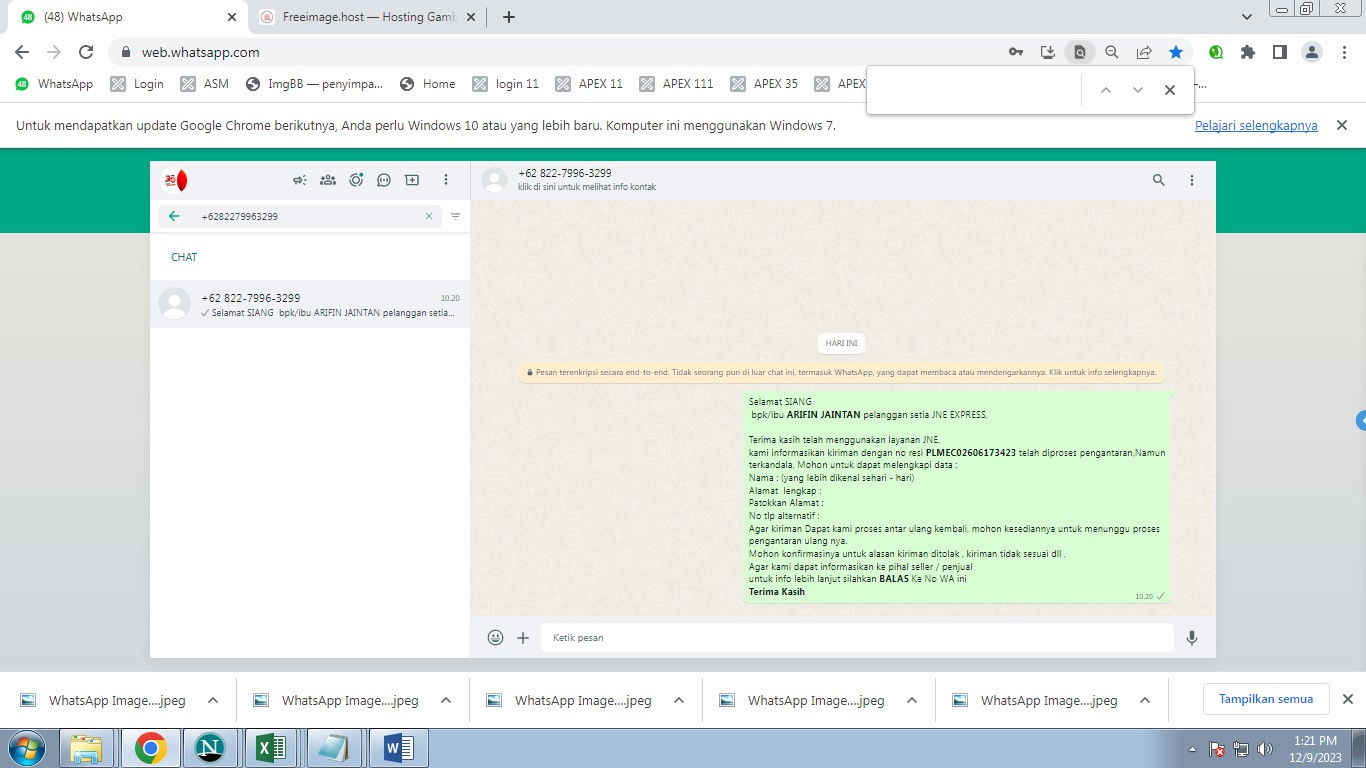Click the install app icon in address bar

1048,52
